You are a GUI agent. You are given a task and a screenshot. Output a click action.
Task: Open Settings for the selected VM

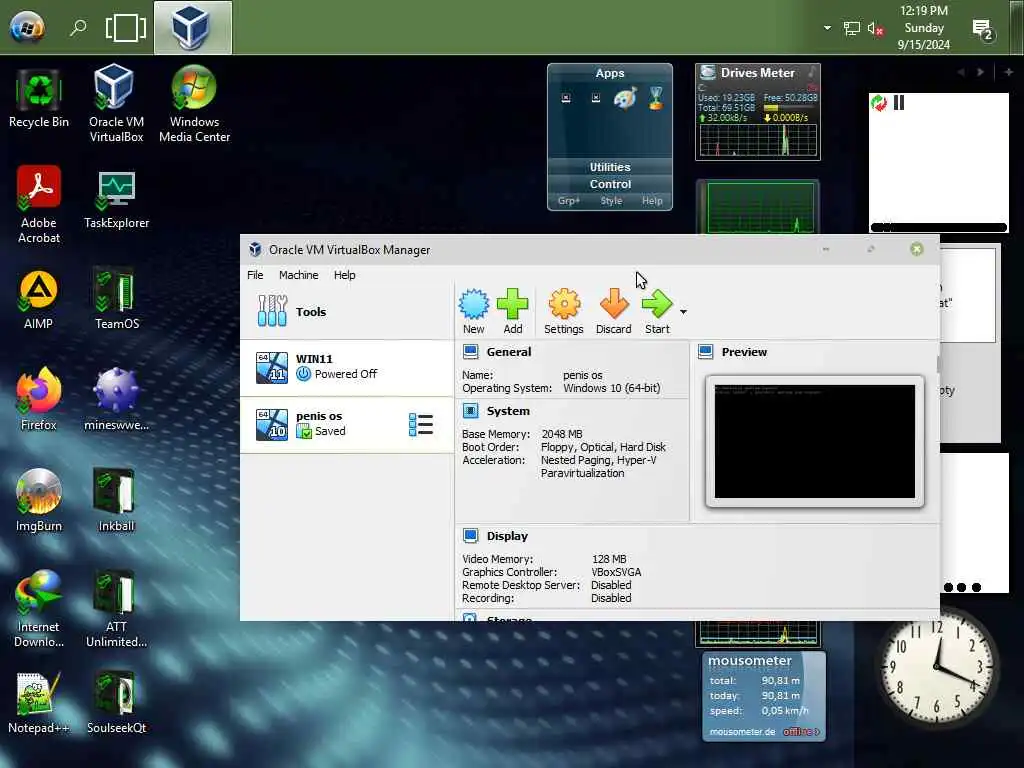[x=564, y=312]
